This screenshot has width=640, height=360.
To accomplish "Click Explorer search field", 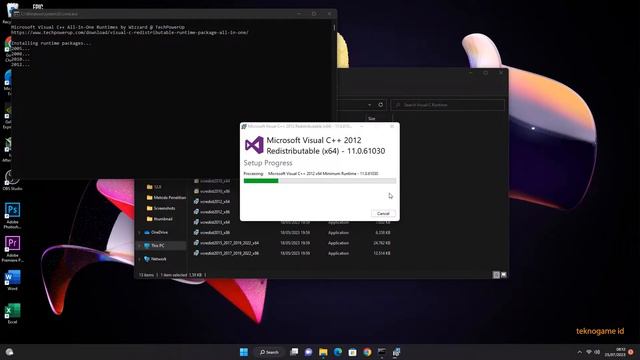I will coord(448,105).
